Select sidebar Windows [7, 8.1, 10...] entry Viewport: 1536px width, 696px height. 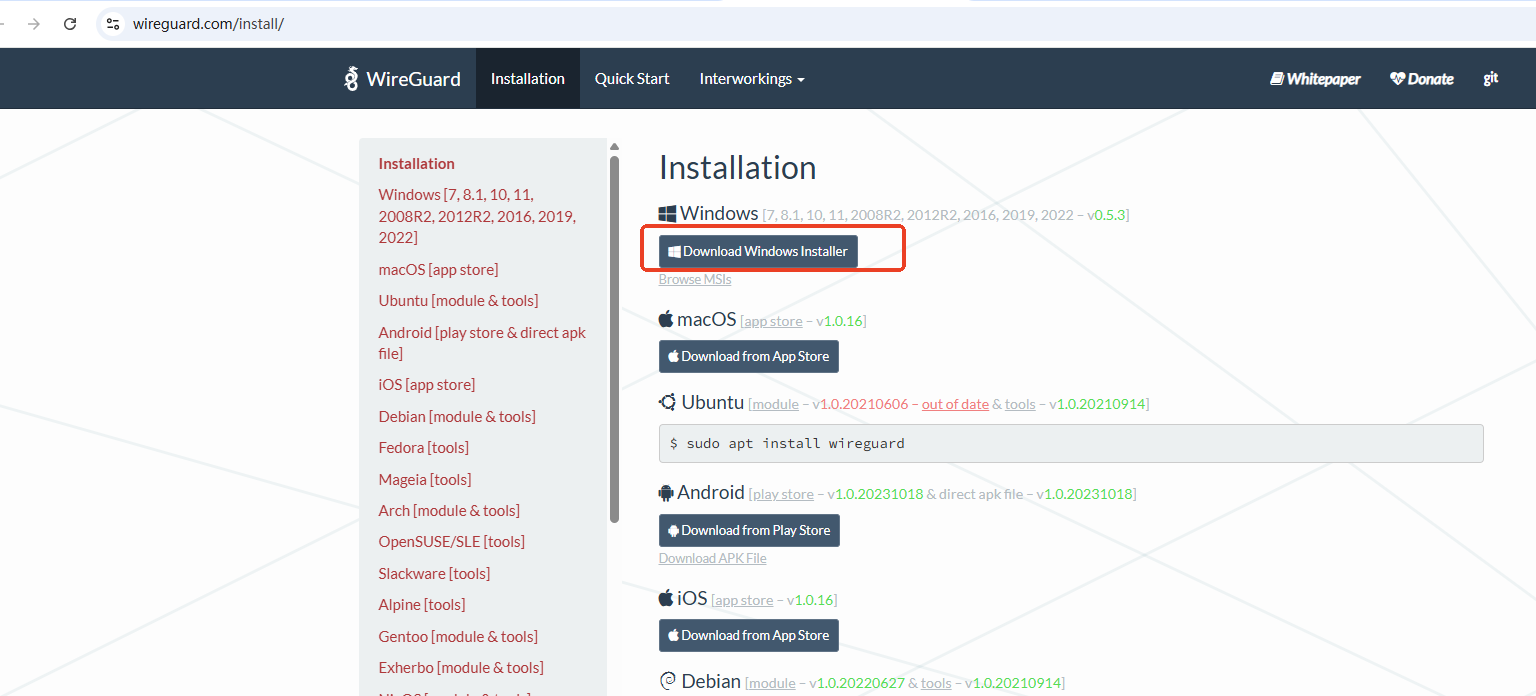[x=477, y=216]
